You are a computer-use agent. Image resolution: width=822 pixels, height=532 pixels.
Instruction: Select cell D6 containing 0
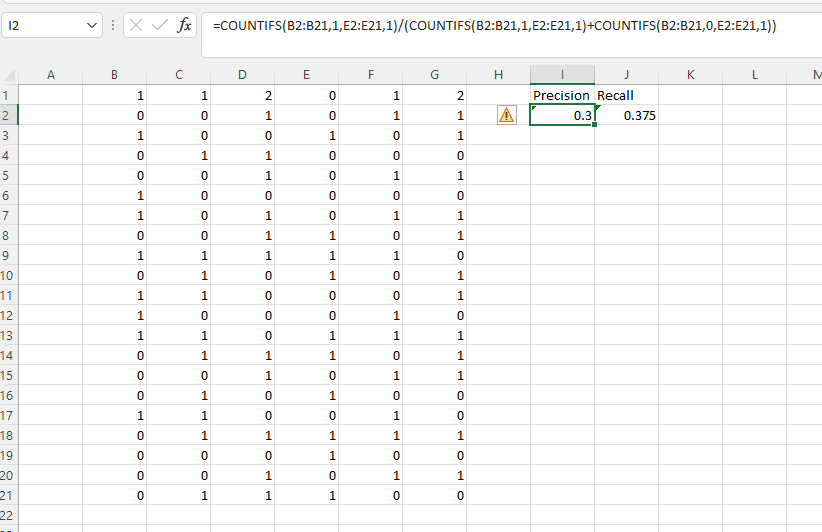(x=242, y=196)
